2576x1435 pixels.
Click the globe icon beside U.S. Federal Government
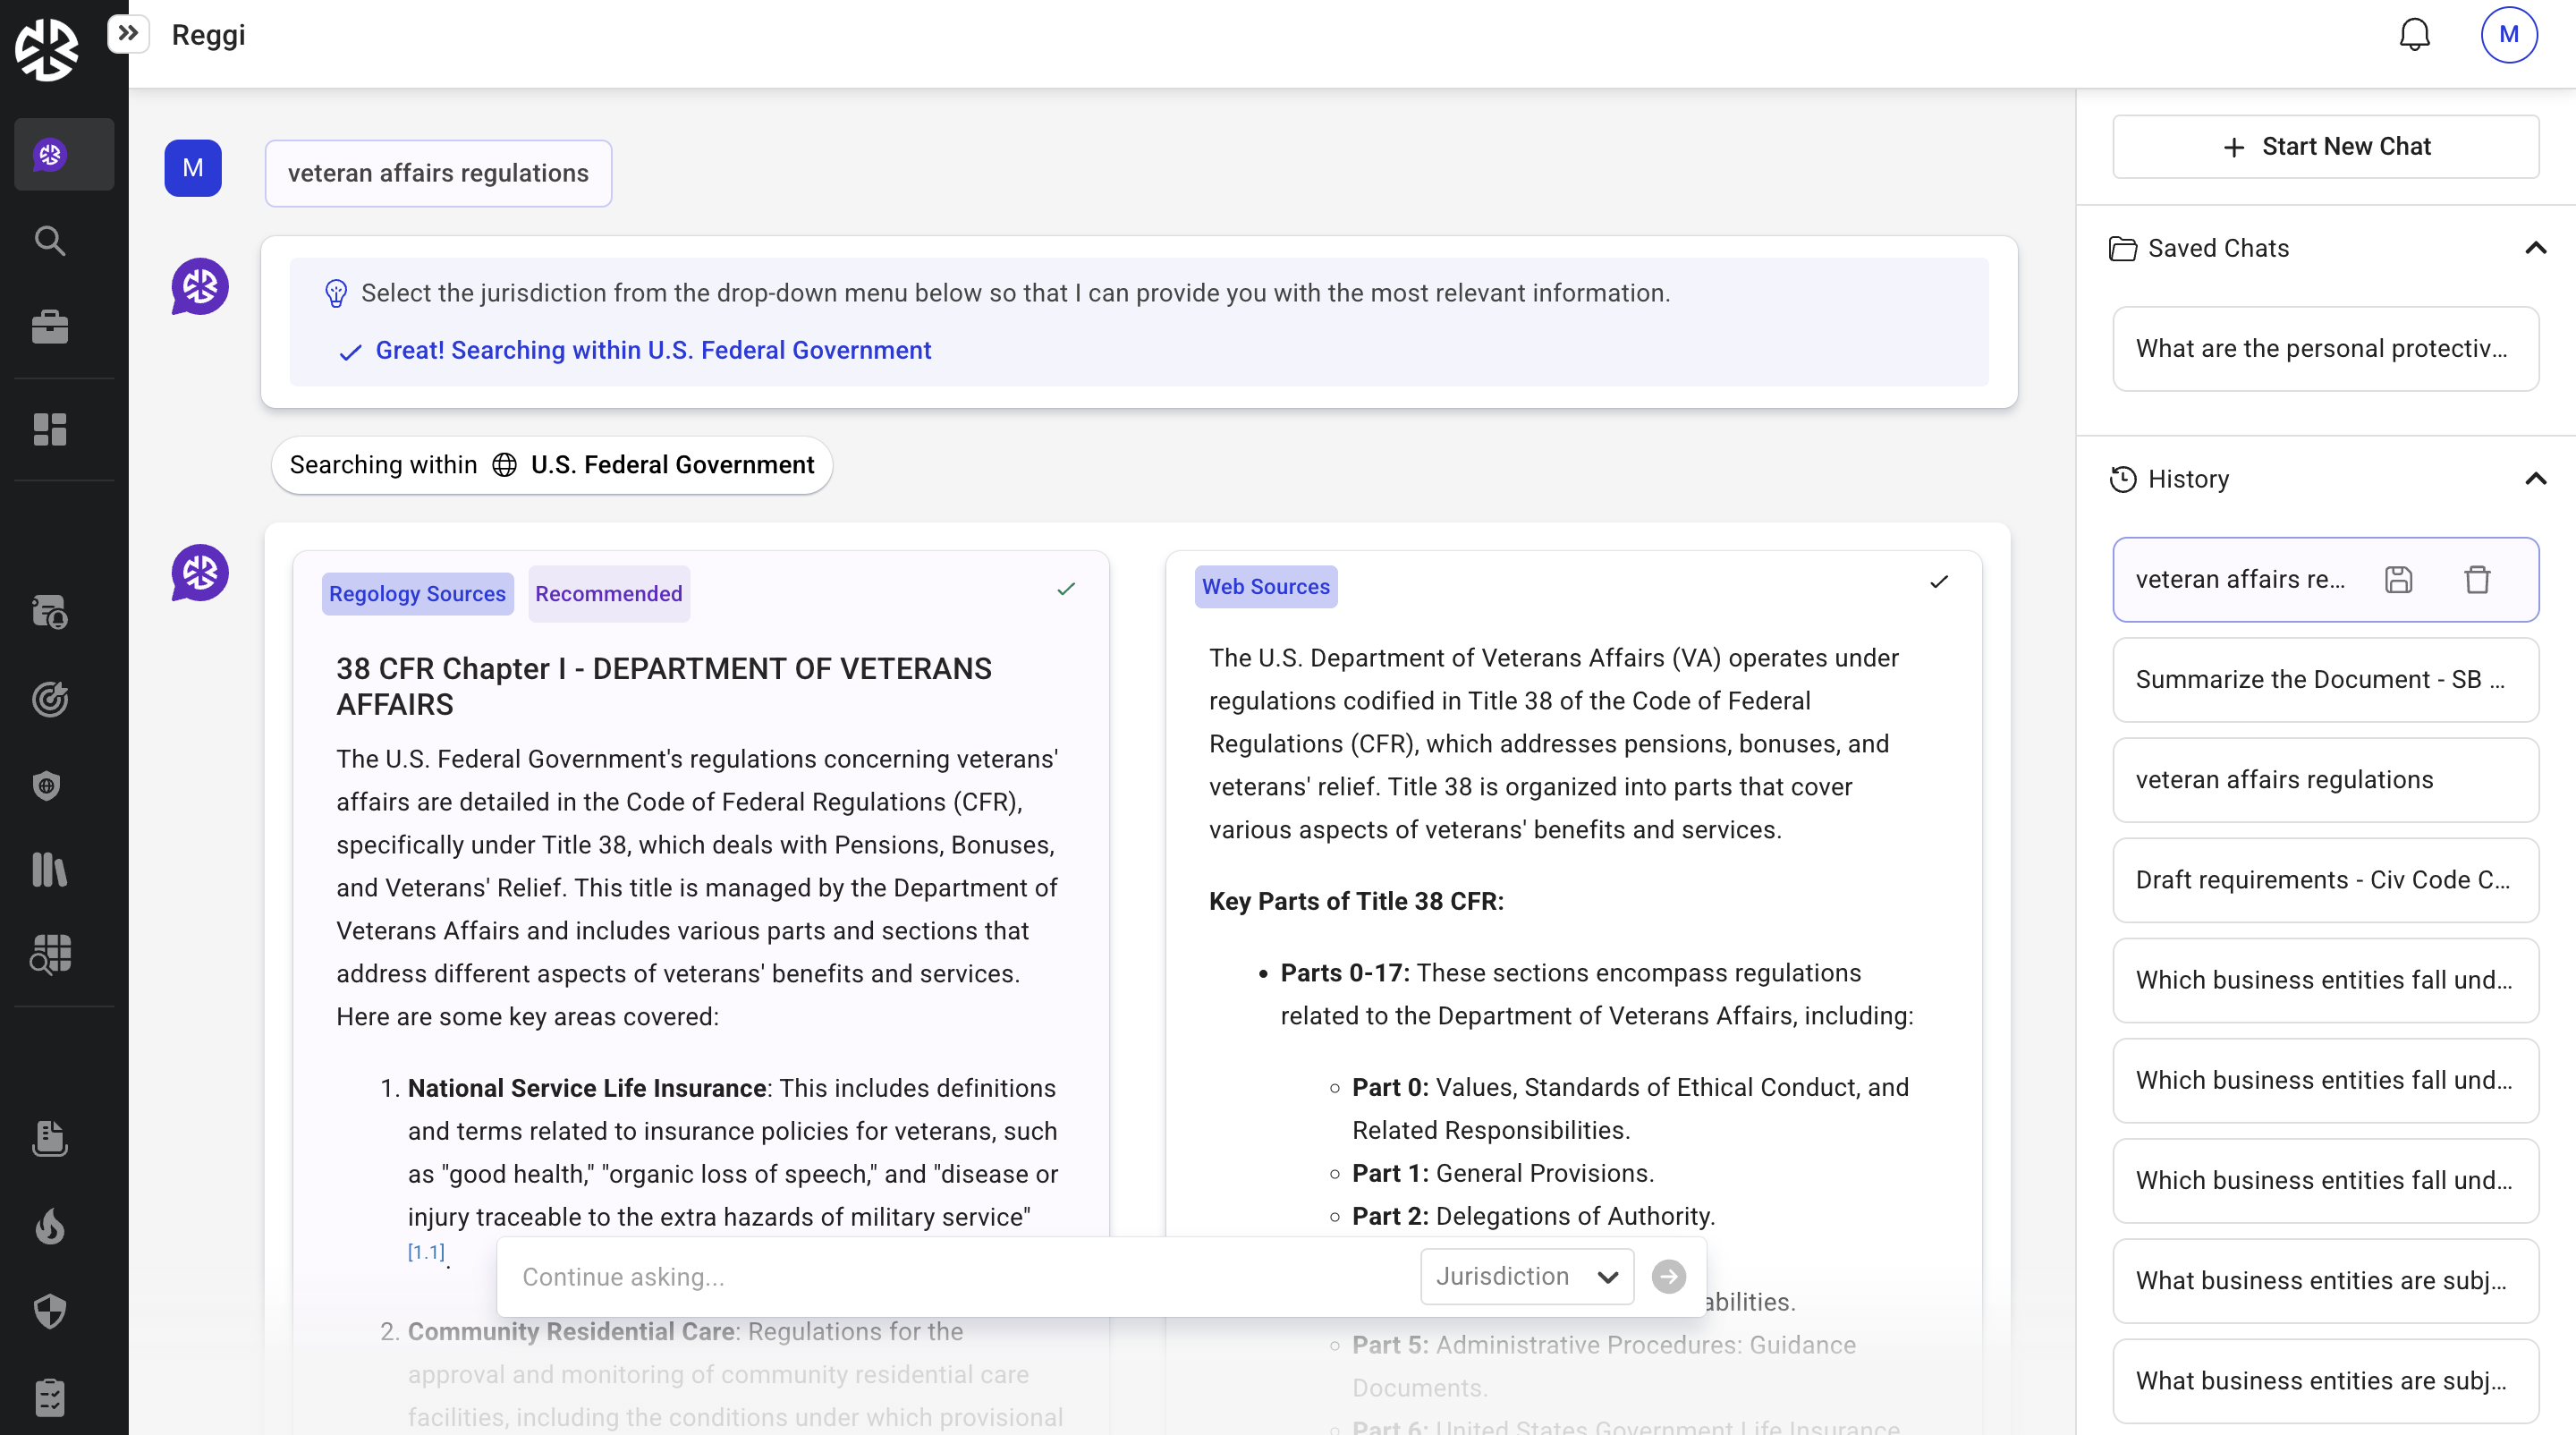(x=505, y=465)
